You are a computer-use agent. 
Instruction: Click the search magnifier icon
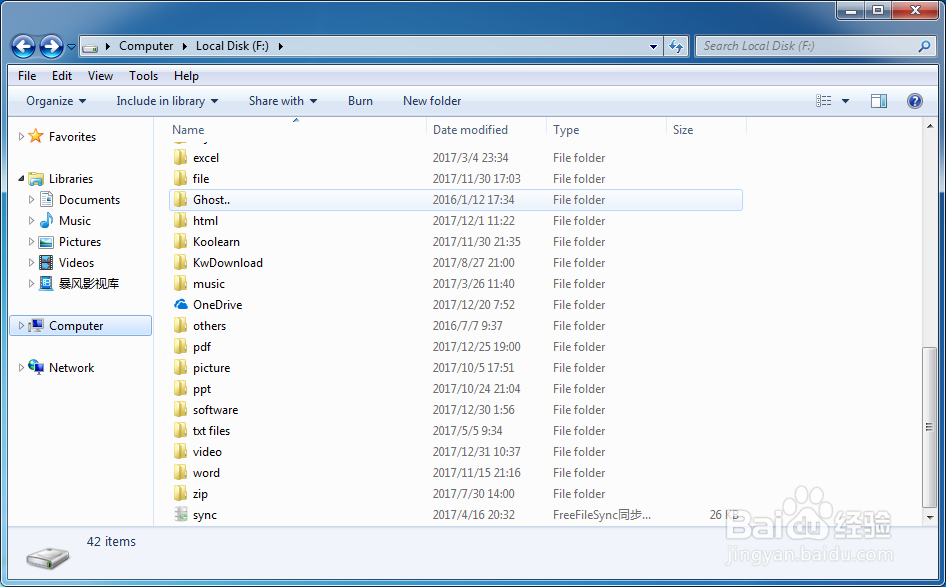pyautogui.click(x=924, y=46)
